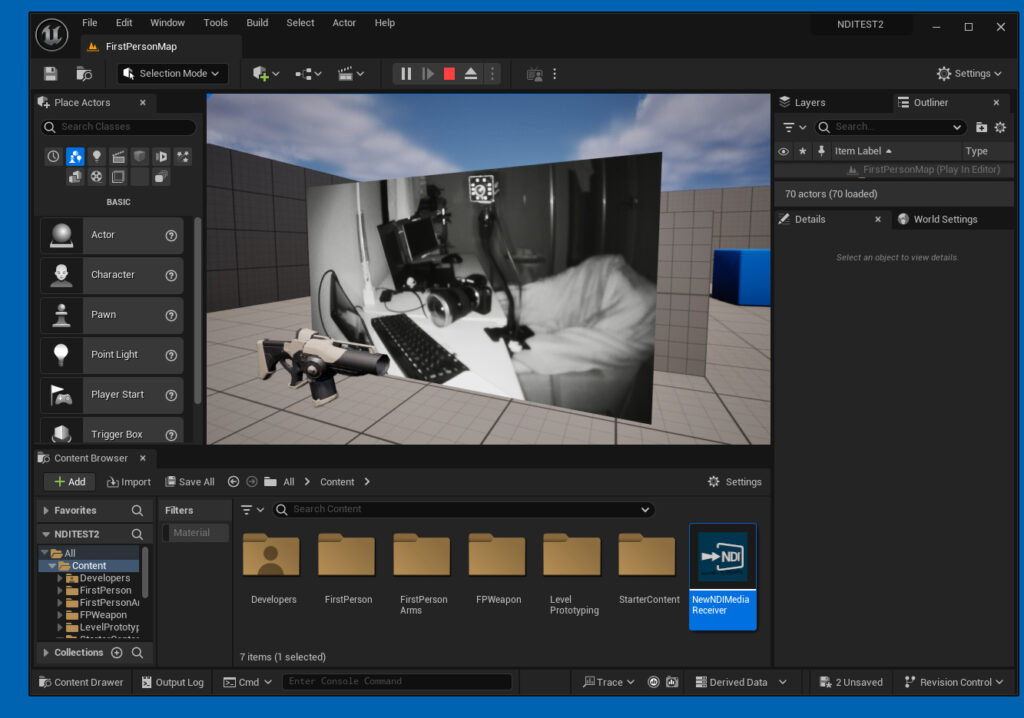Screen dimensions: 1024x718
Task: Switch to the World Settings tab
Action: click(x=944, y=218)
